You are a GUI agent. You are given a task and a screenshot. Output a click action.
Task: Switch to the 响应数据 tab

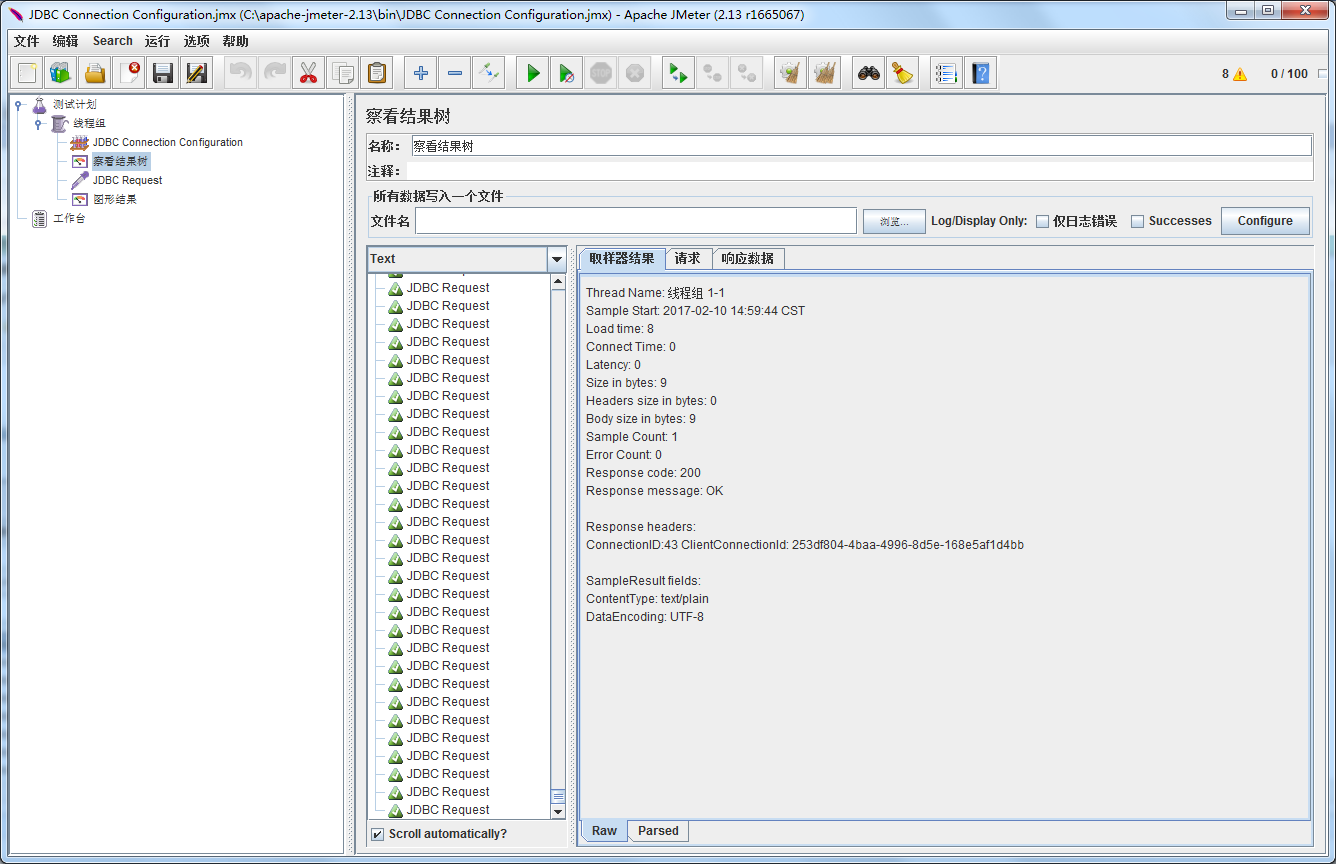pos(748,259)
